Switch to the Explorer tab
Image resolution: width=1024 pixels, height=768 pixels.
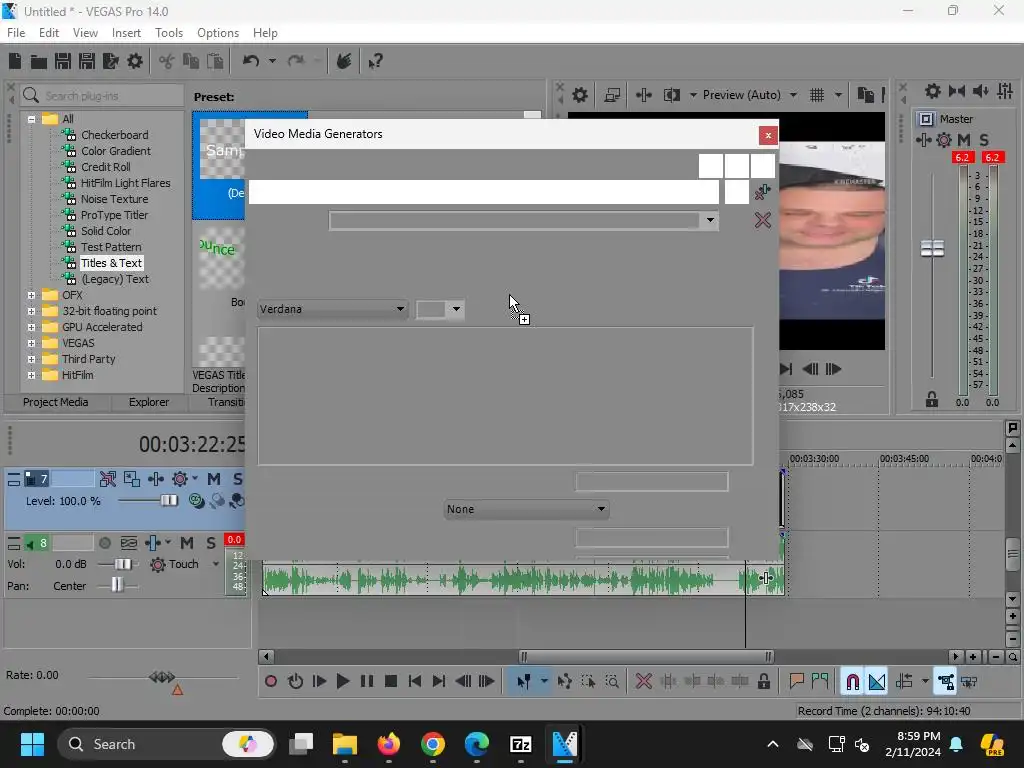(148, 402)
